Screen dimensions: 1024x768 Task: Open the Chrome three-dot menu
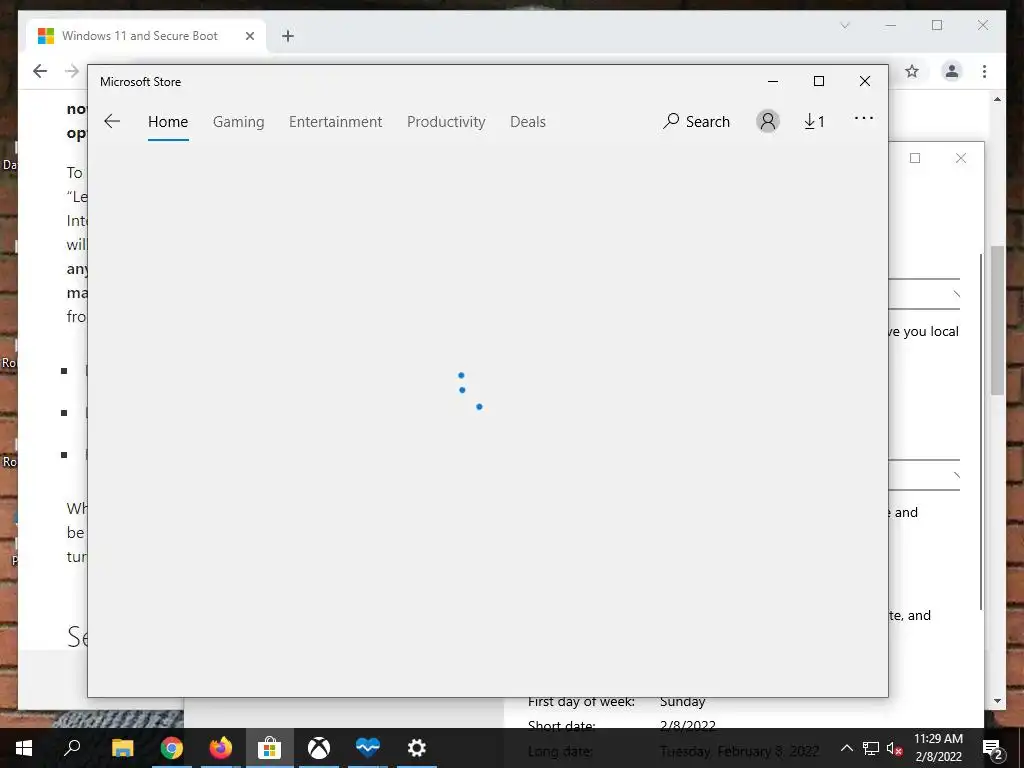984,71
